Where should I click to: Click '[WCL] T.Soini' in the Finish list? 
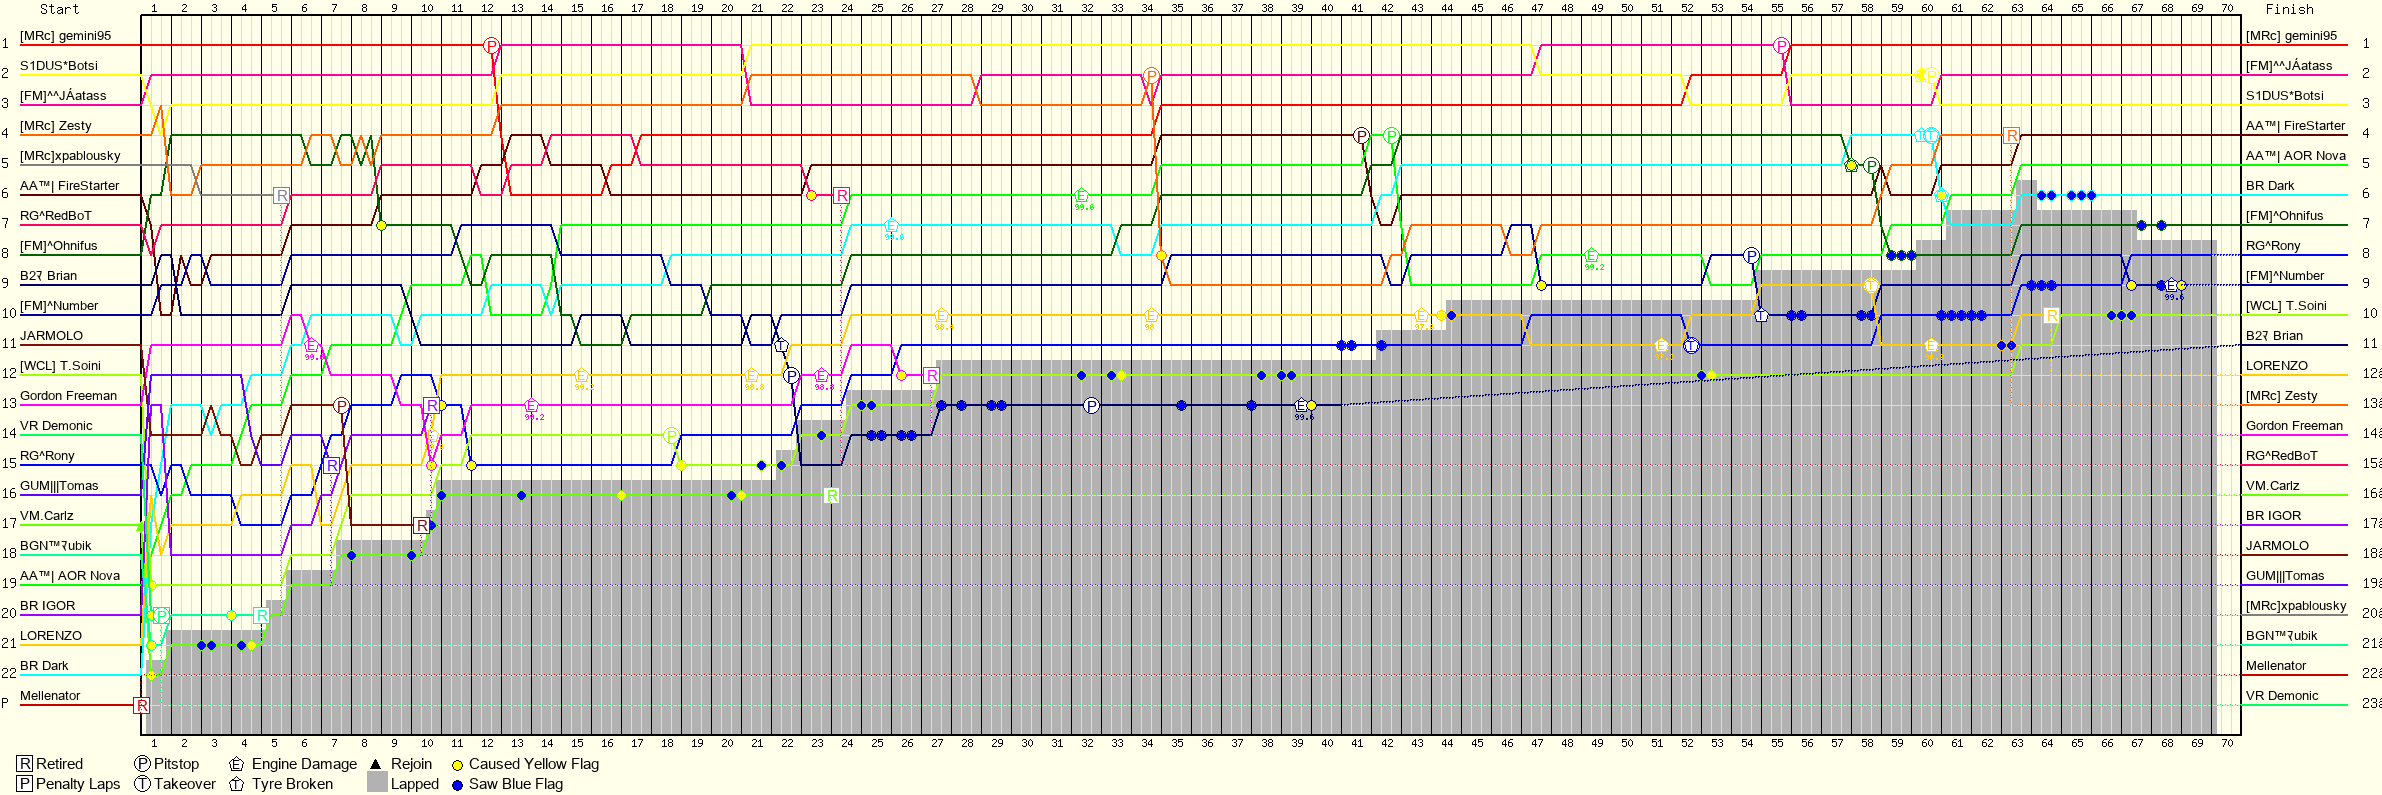(2286, 306)
